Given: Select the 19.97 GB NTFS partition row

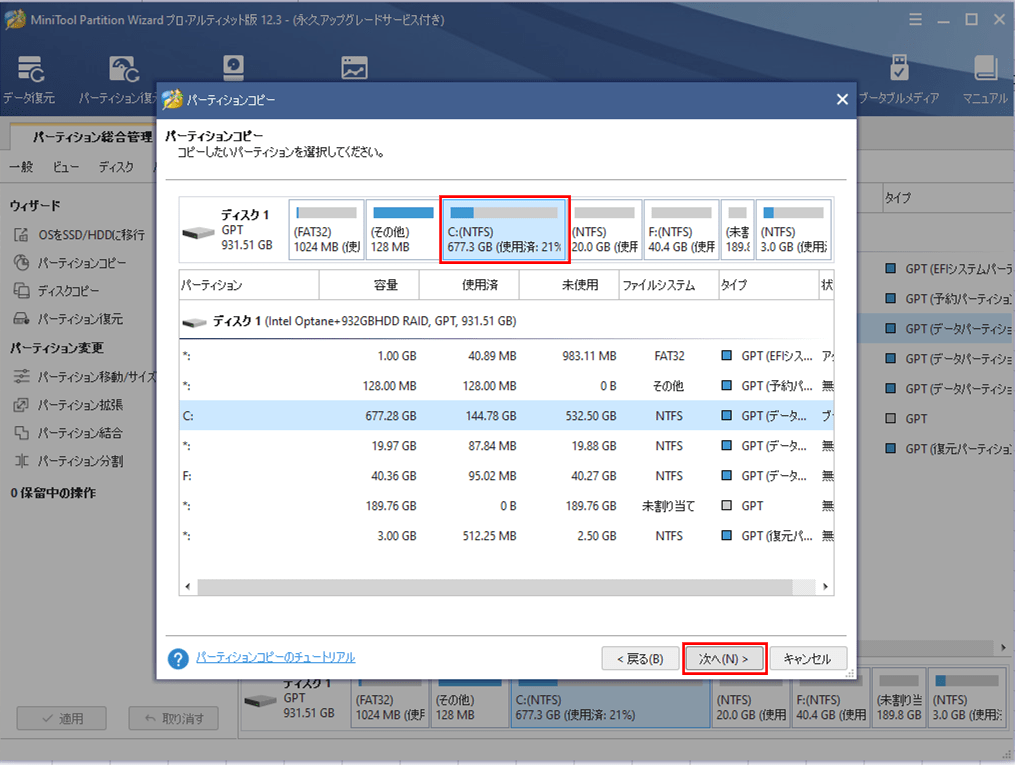Looking at the screenshot, I should click(507, 446).
